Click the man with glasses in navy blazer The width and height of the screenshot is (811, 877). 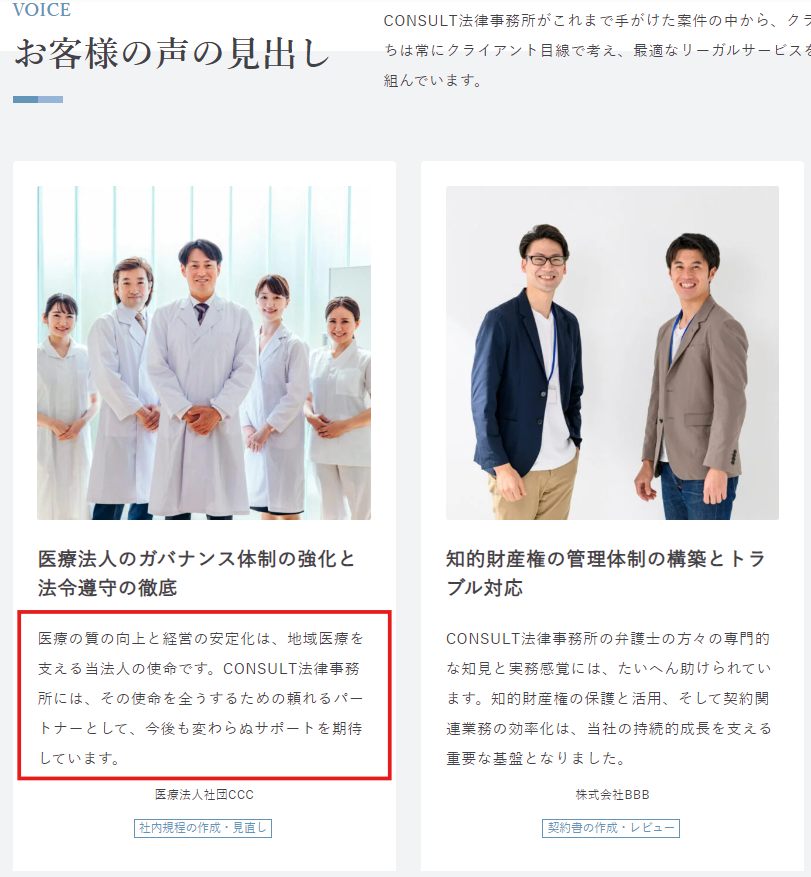(529, 372)
